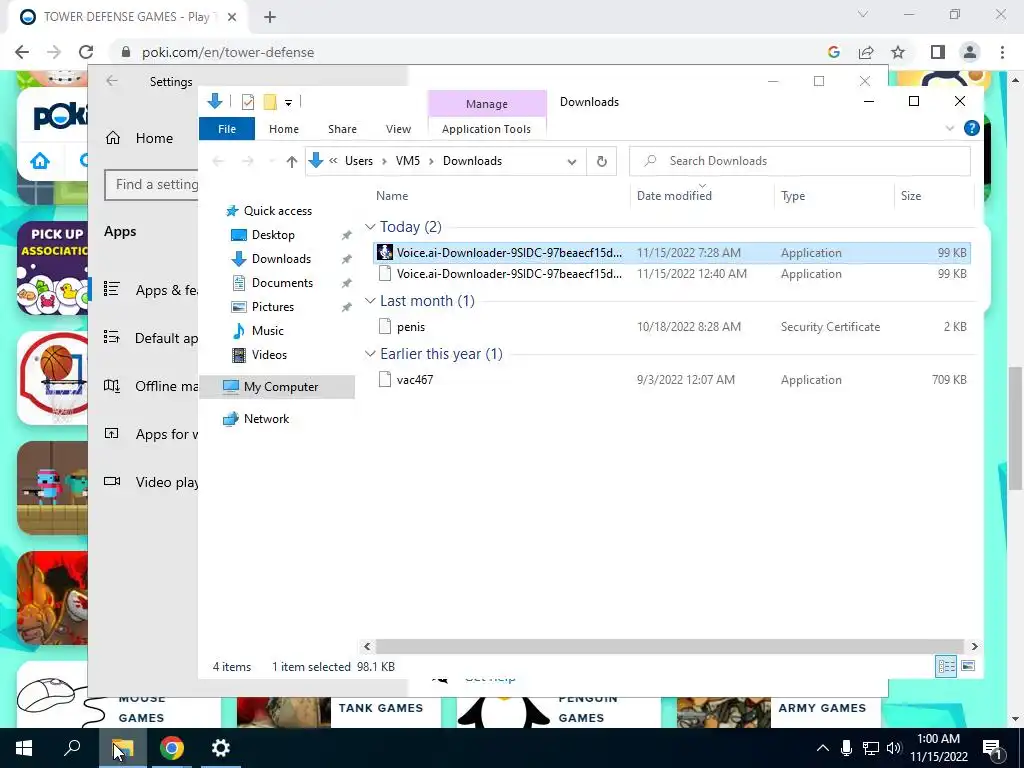Screen dimensions: 1024x768
Task: Click the New folder icon in quick access toolbar
Action: pyautogui.click(x=270, y=102)
